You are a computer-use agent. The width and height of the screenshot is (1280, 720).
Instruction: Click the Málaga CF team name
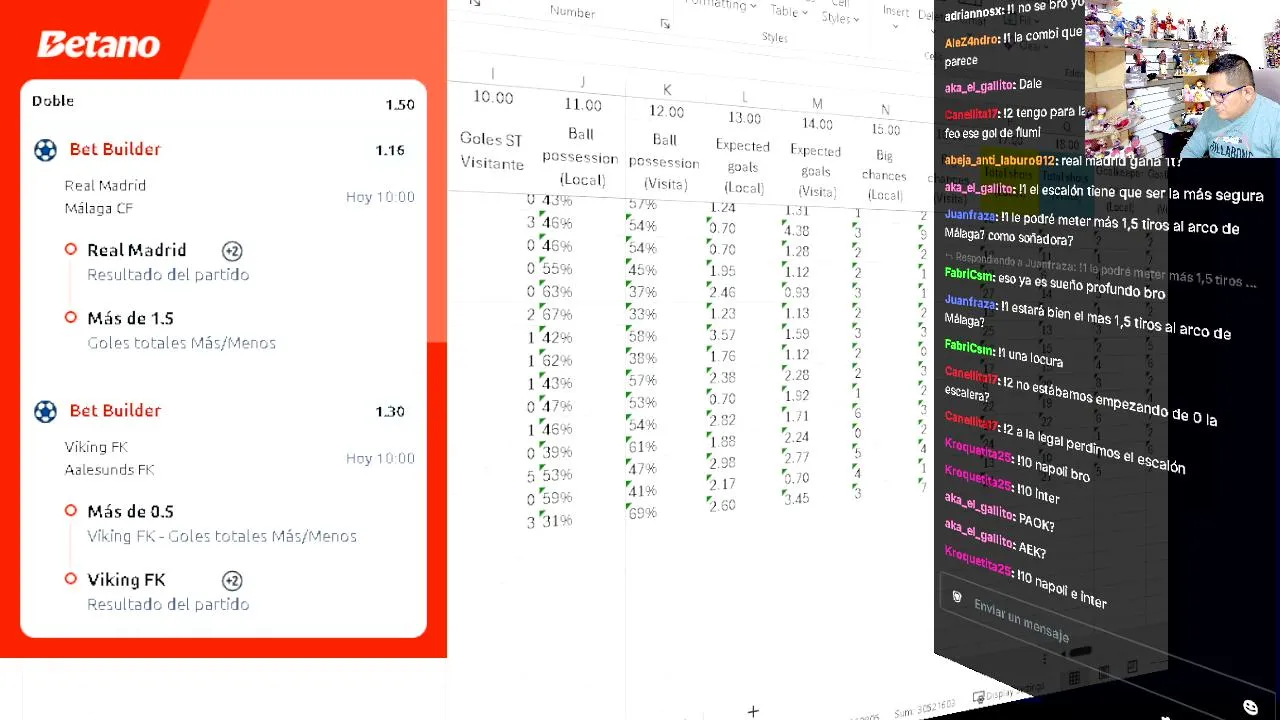pos(99,208)
